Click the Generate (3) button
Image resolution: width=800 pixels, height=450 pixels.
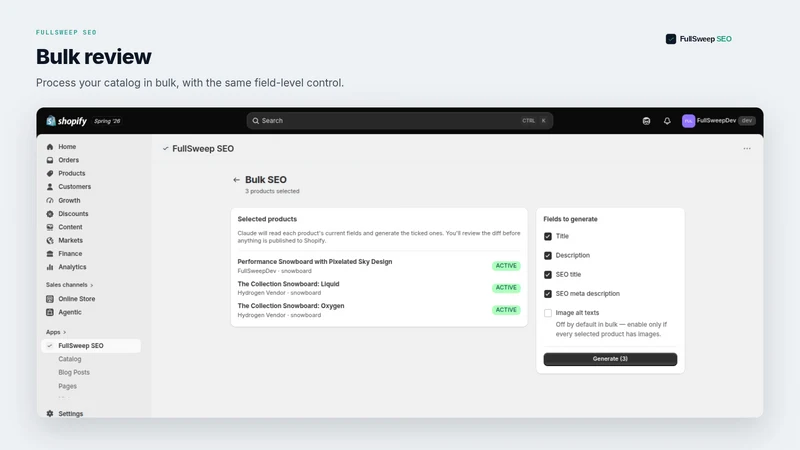click(610, 359)
